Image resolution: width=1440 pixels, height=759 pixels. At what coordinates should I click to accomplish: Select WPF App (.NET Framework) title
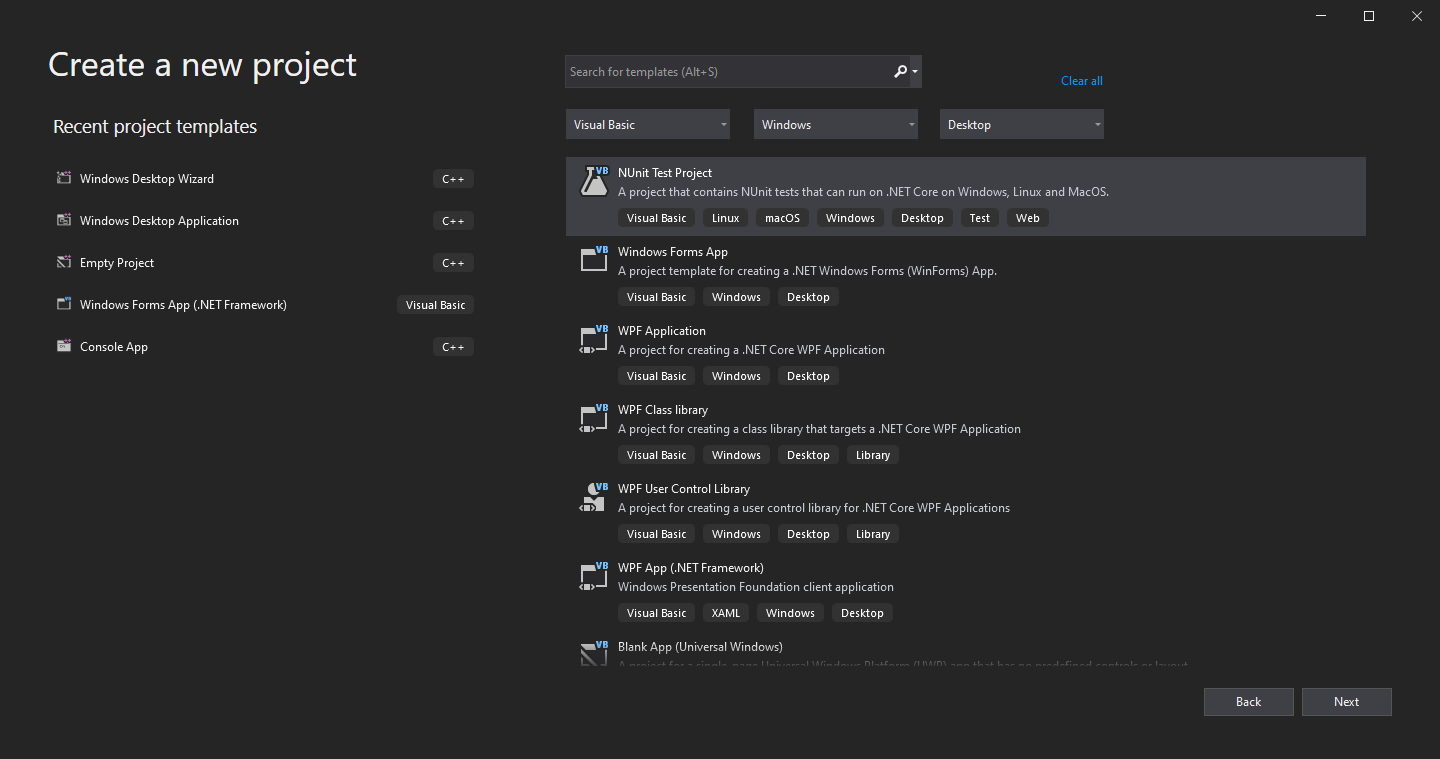[691, 568]
